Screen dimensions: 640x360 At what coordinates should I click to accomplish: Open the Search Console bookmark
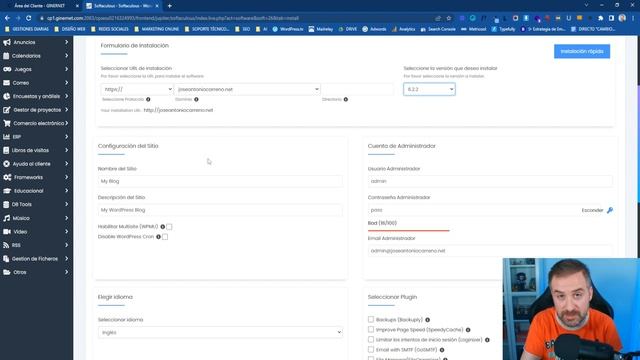438,29
